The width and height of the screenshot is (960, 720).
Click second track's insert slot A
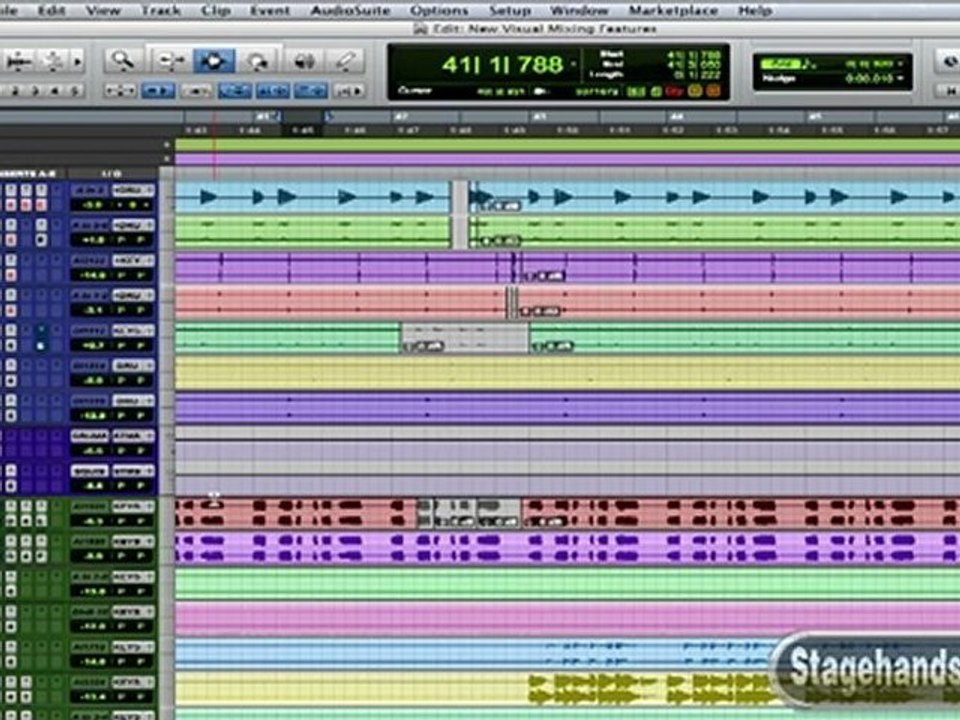(11, 225)
